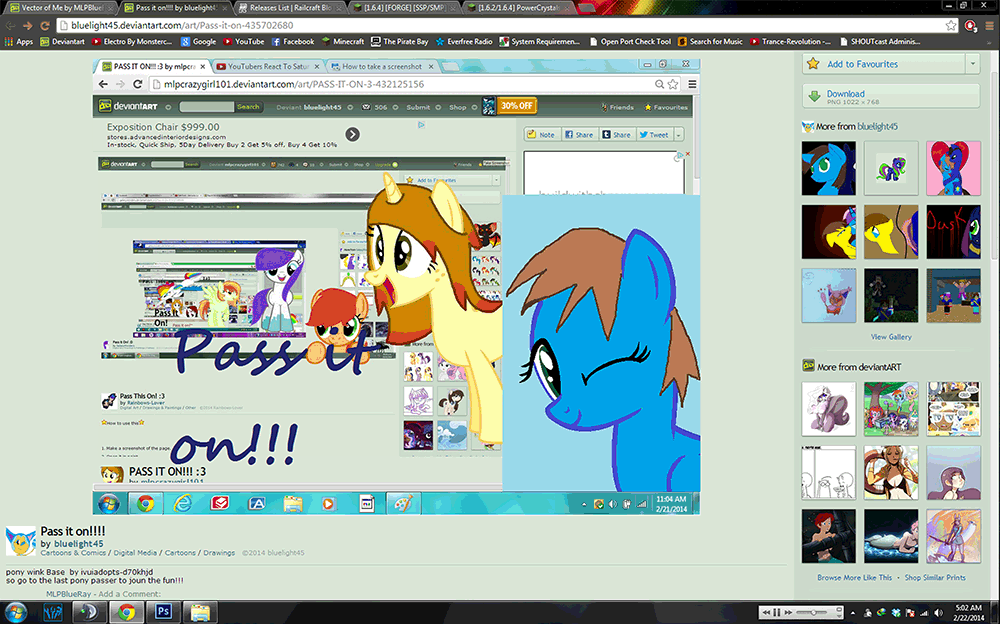Open the Apps bookmarks shortcut
Image resolution: width=1000 pixels, height=624 pixels.
coord(18,41)
